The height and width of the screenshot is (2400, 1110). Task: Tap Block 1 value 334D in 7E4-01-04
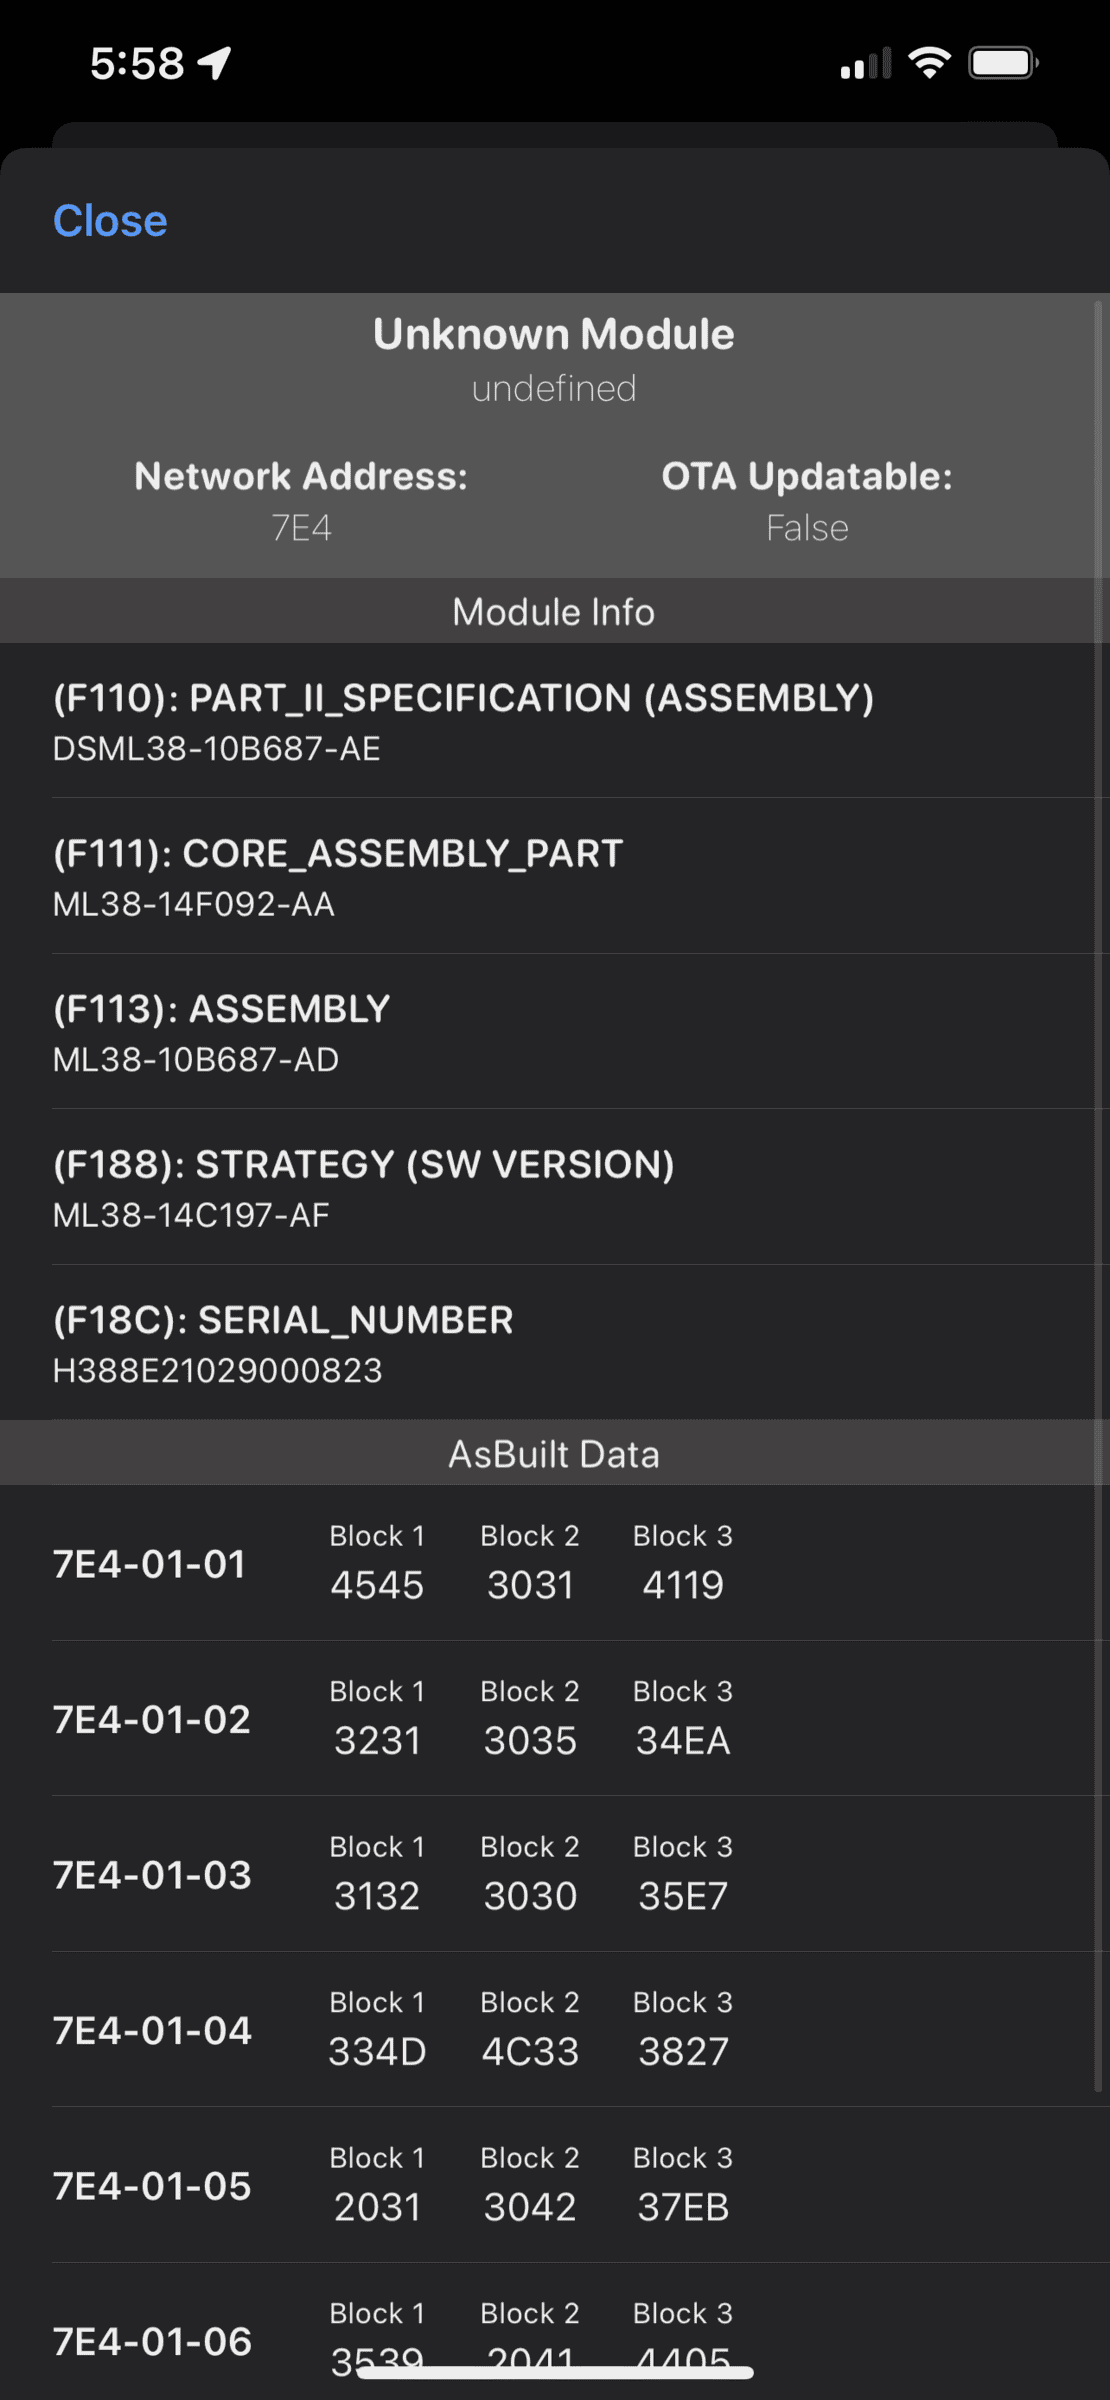(377, 2052)
